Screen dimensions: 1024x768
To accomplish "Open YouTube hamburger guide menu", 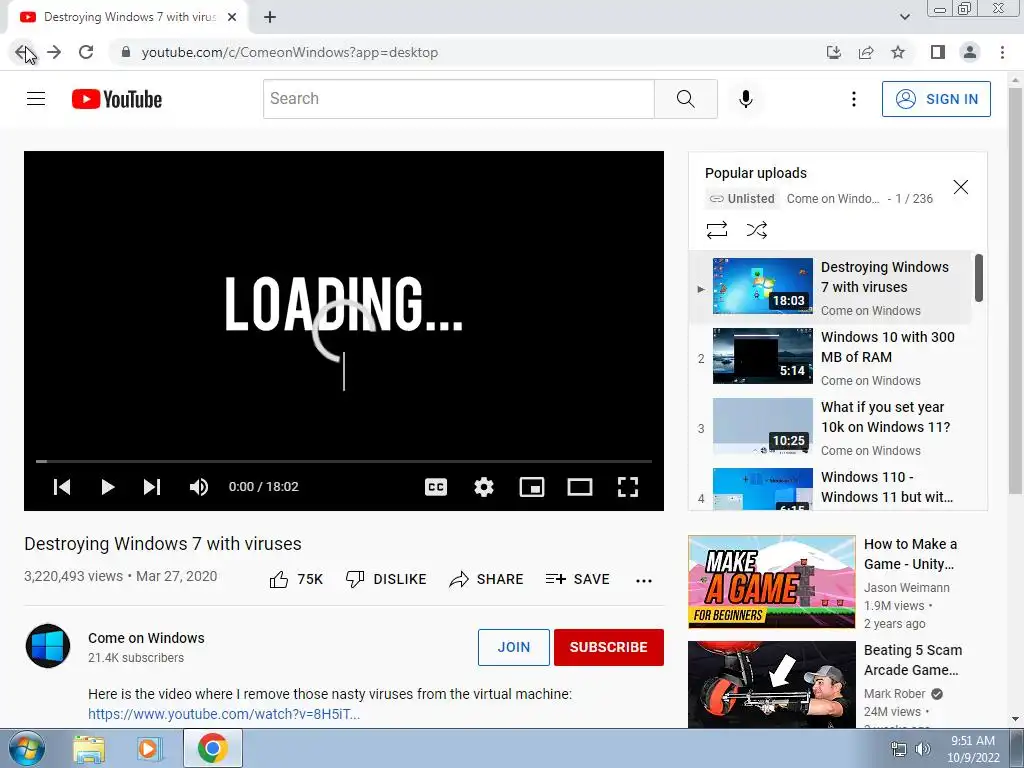I will click(x=36, y=99).
